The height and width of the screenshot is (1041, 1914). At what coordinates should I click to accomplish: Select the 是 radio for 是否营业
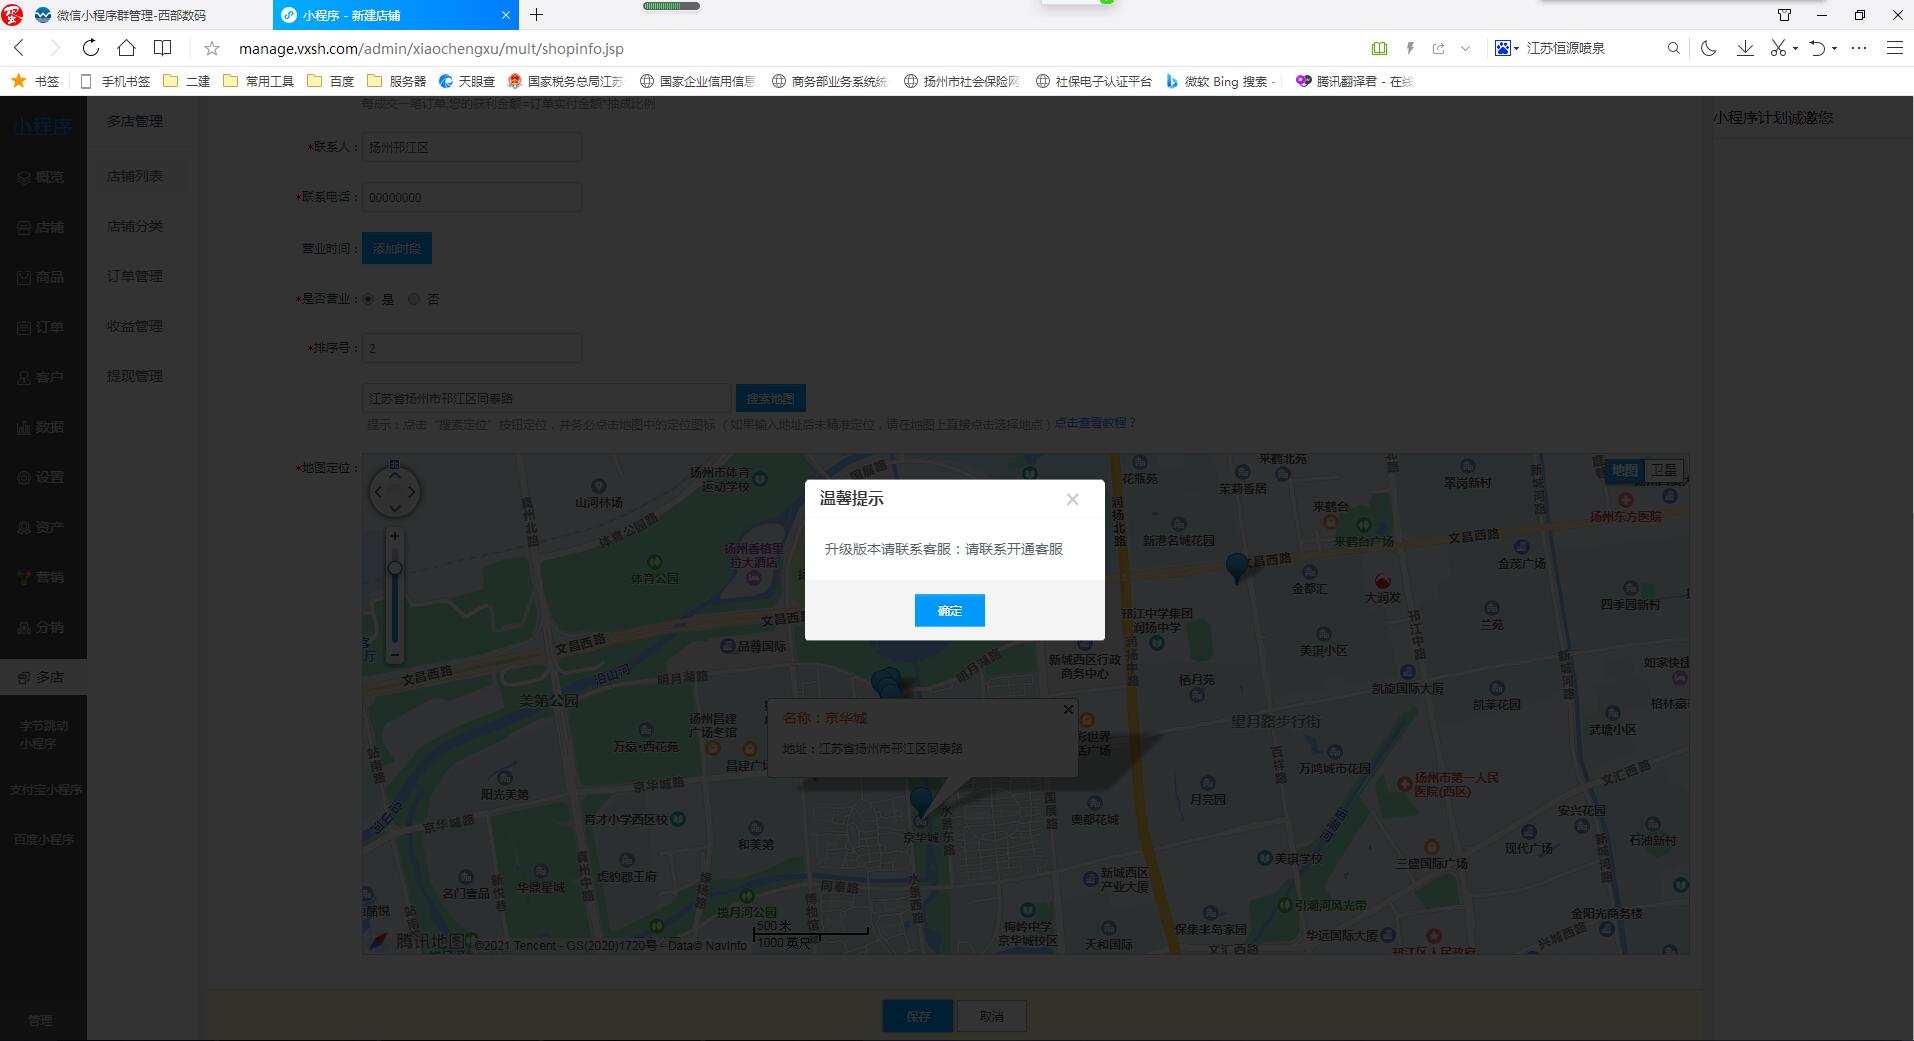pyautogui.click(x=368, y=299)
